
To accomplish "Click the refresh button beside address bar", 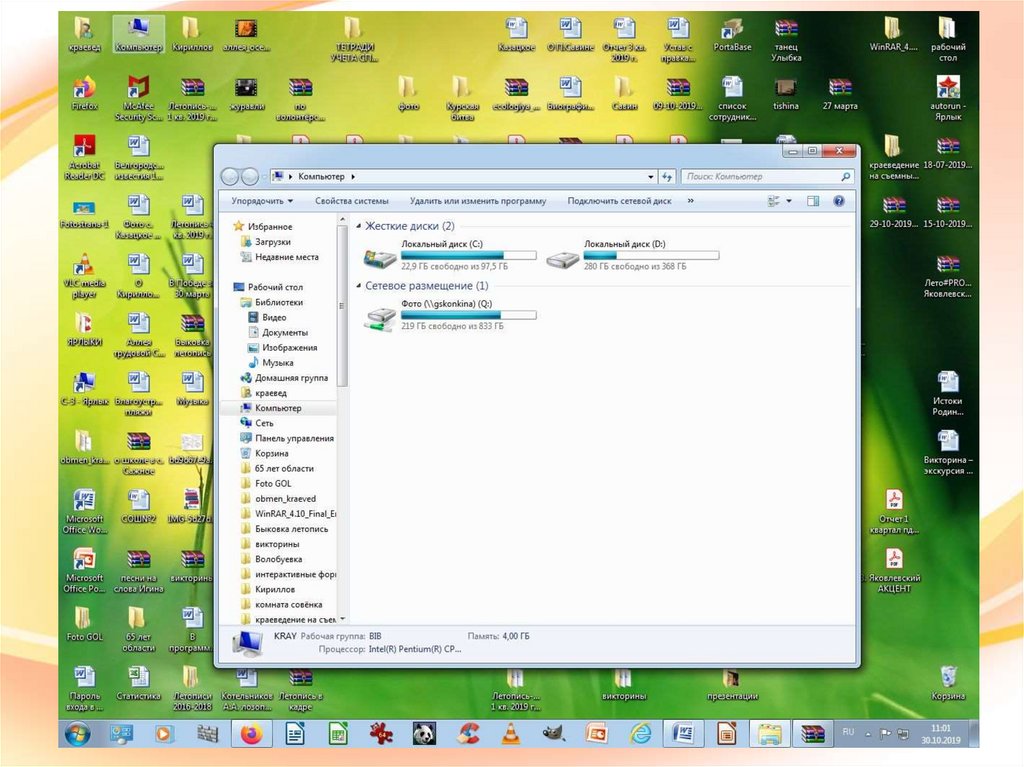I will tap(667, 177).
